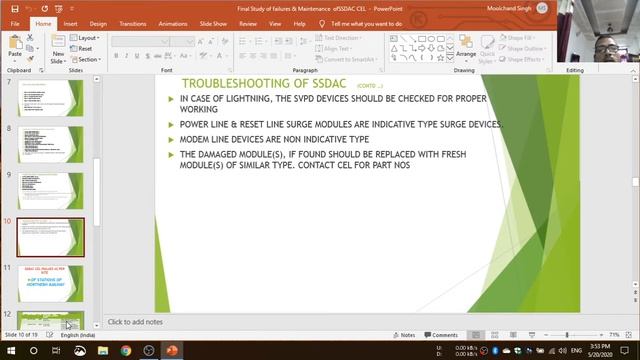The height and width of the screenshot is (360, 640).
Task: Click PowerPoint icon on taskbar
Action: (172, 351)
